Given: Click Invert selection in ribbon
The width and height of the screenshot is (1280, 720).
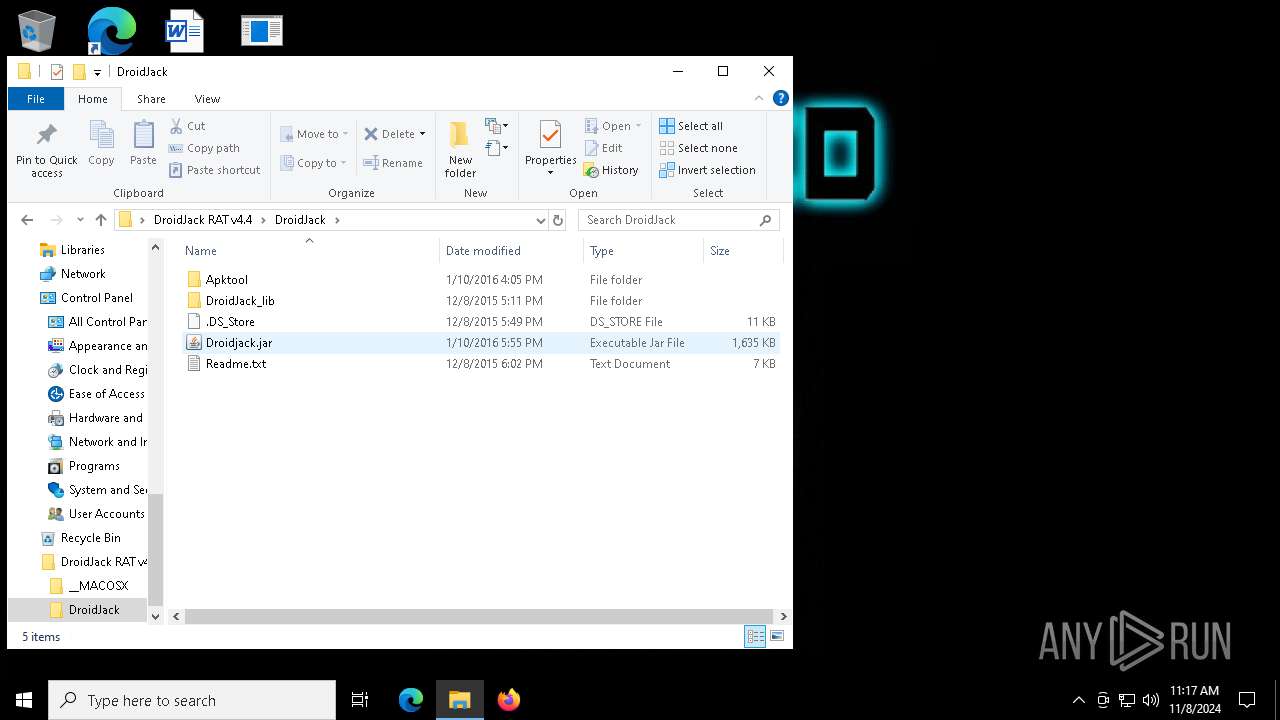Looking at the screenshot, I should pos(707,170).
